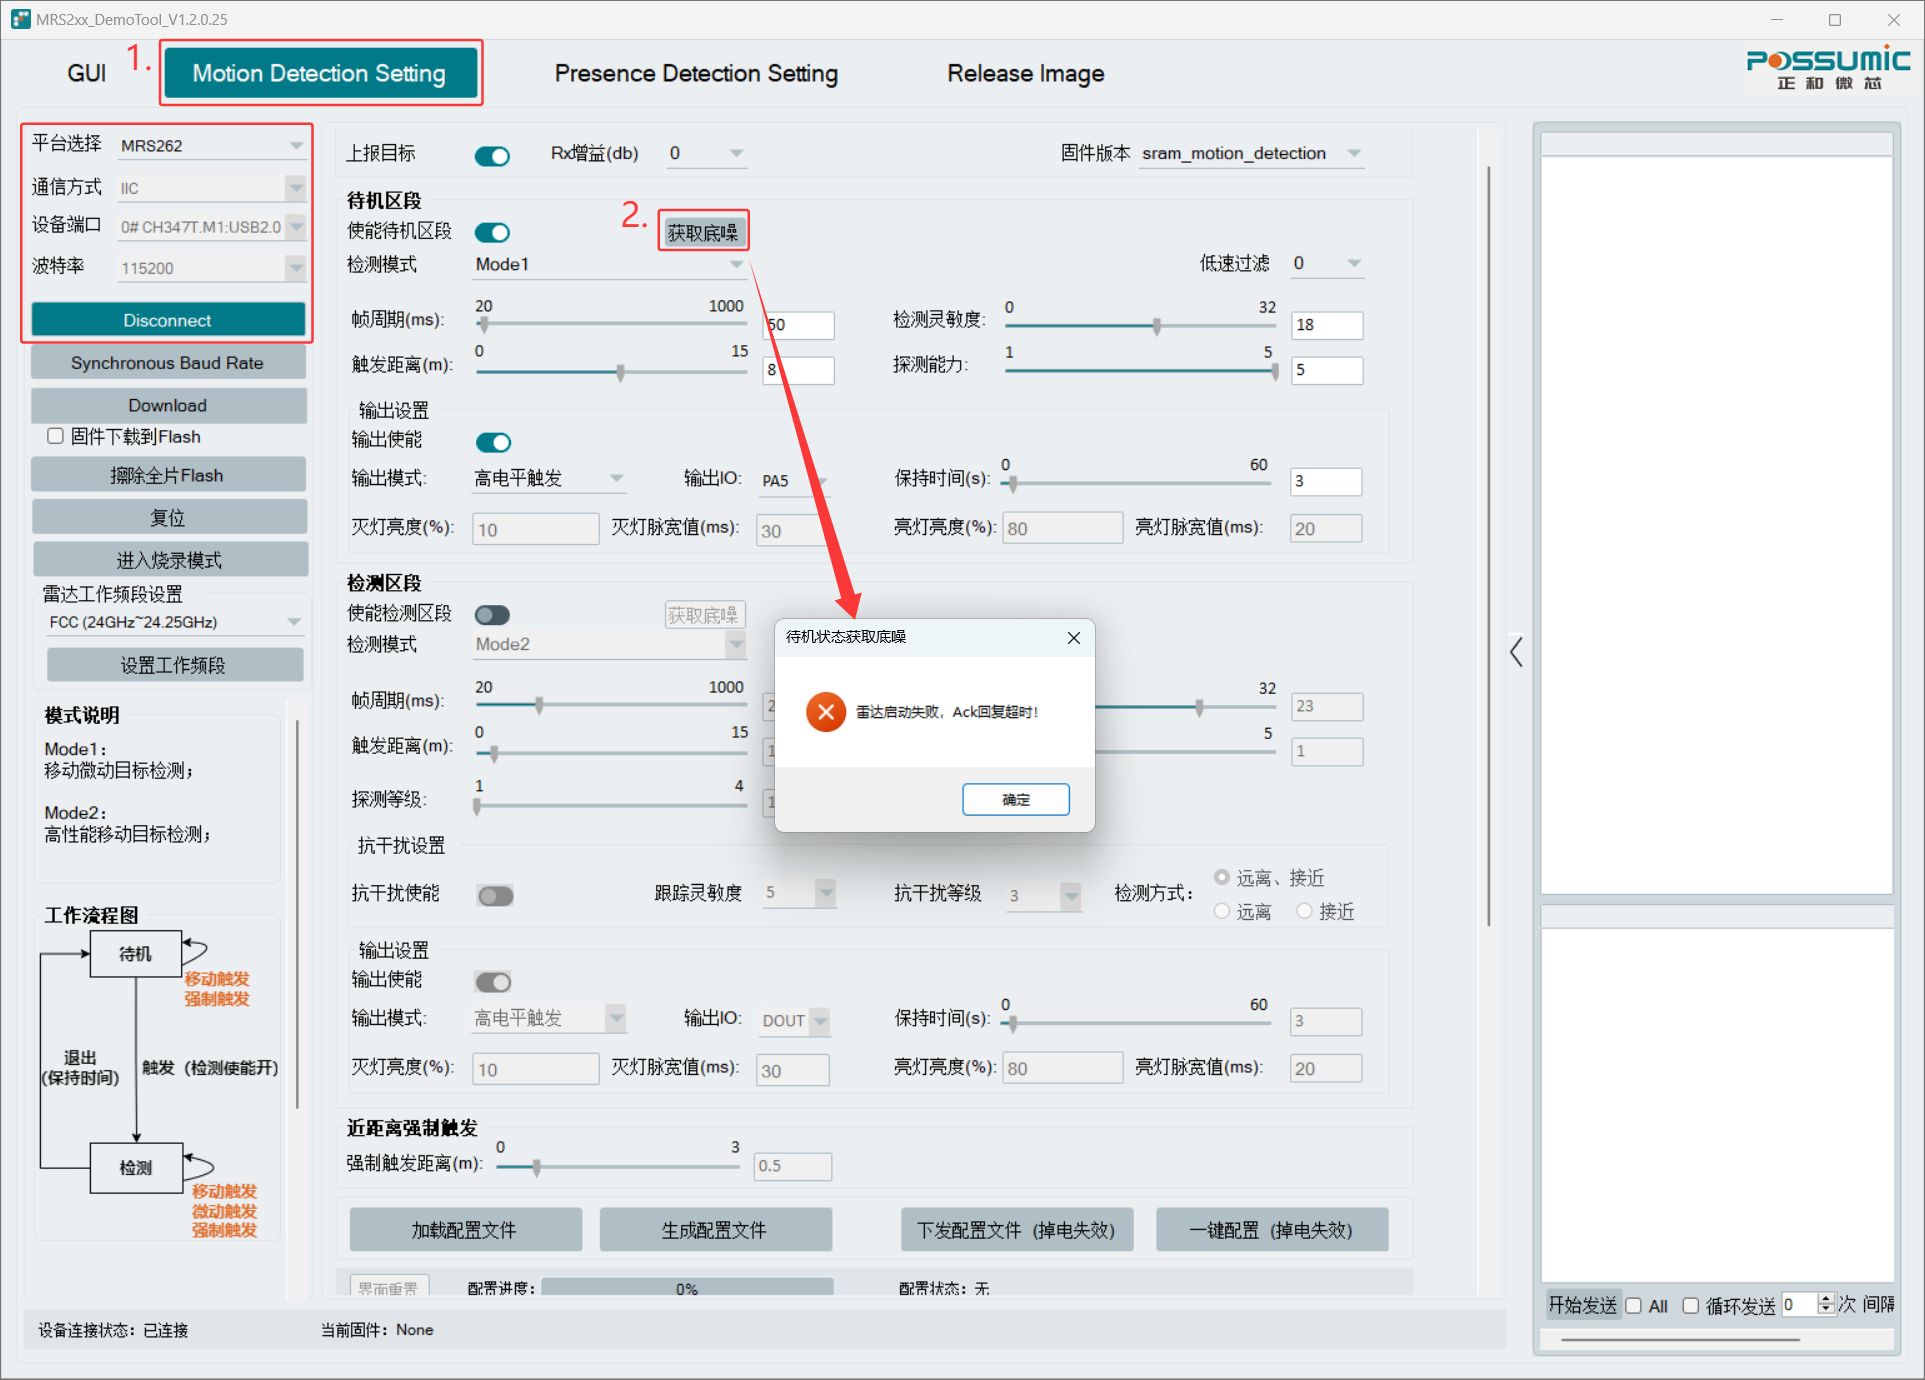Expand the Rx增益(db) dropdown
The image size is (1925, 1380).
pyautogui.click(x=706, y=153)
